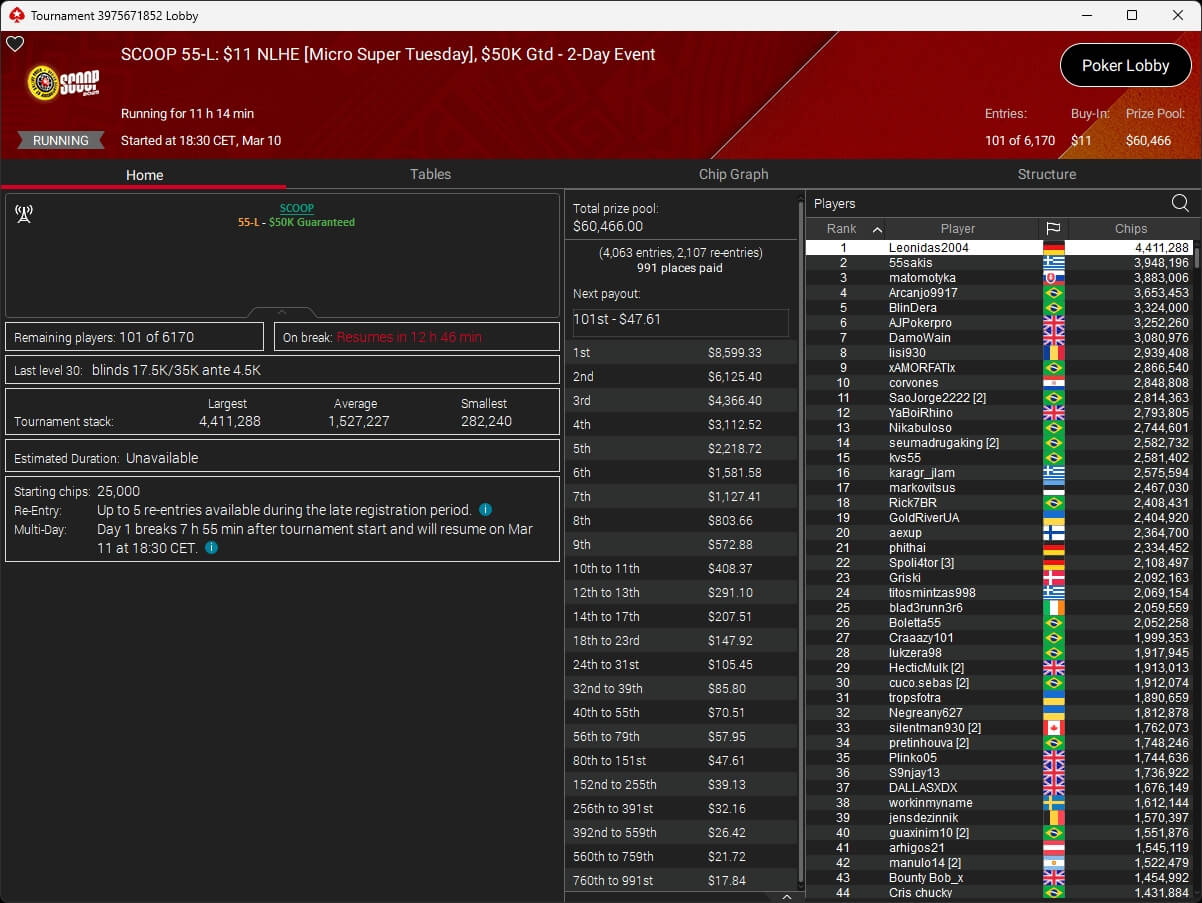This screenshot has height=903, width=1202.
Task: Go to the Structure tab
Action: click(1046, 174)
